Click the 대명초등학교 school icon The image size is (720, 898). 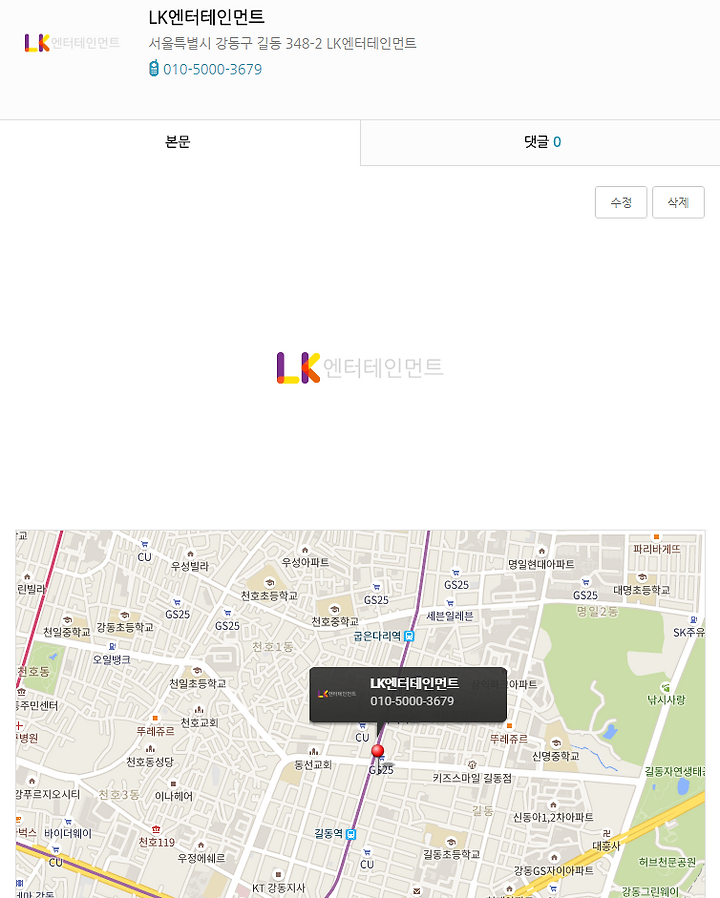click(642, 577)
